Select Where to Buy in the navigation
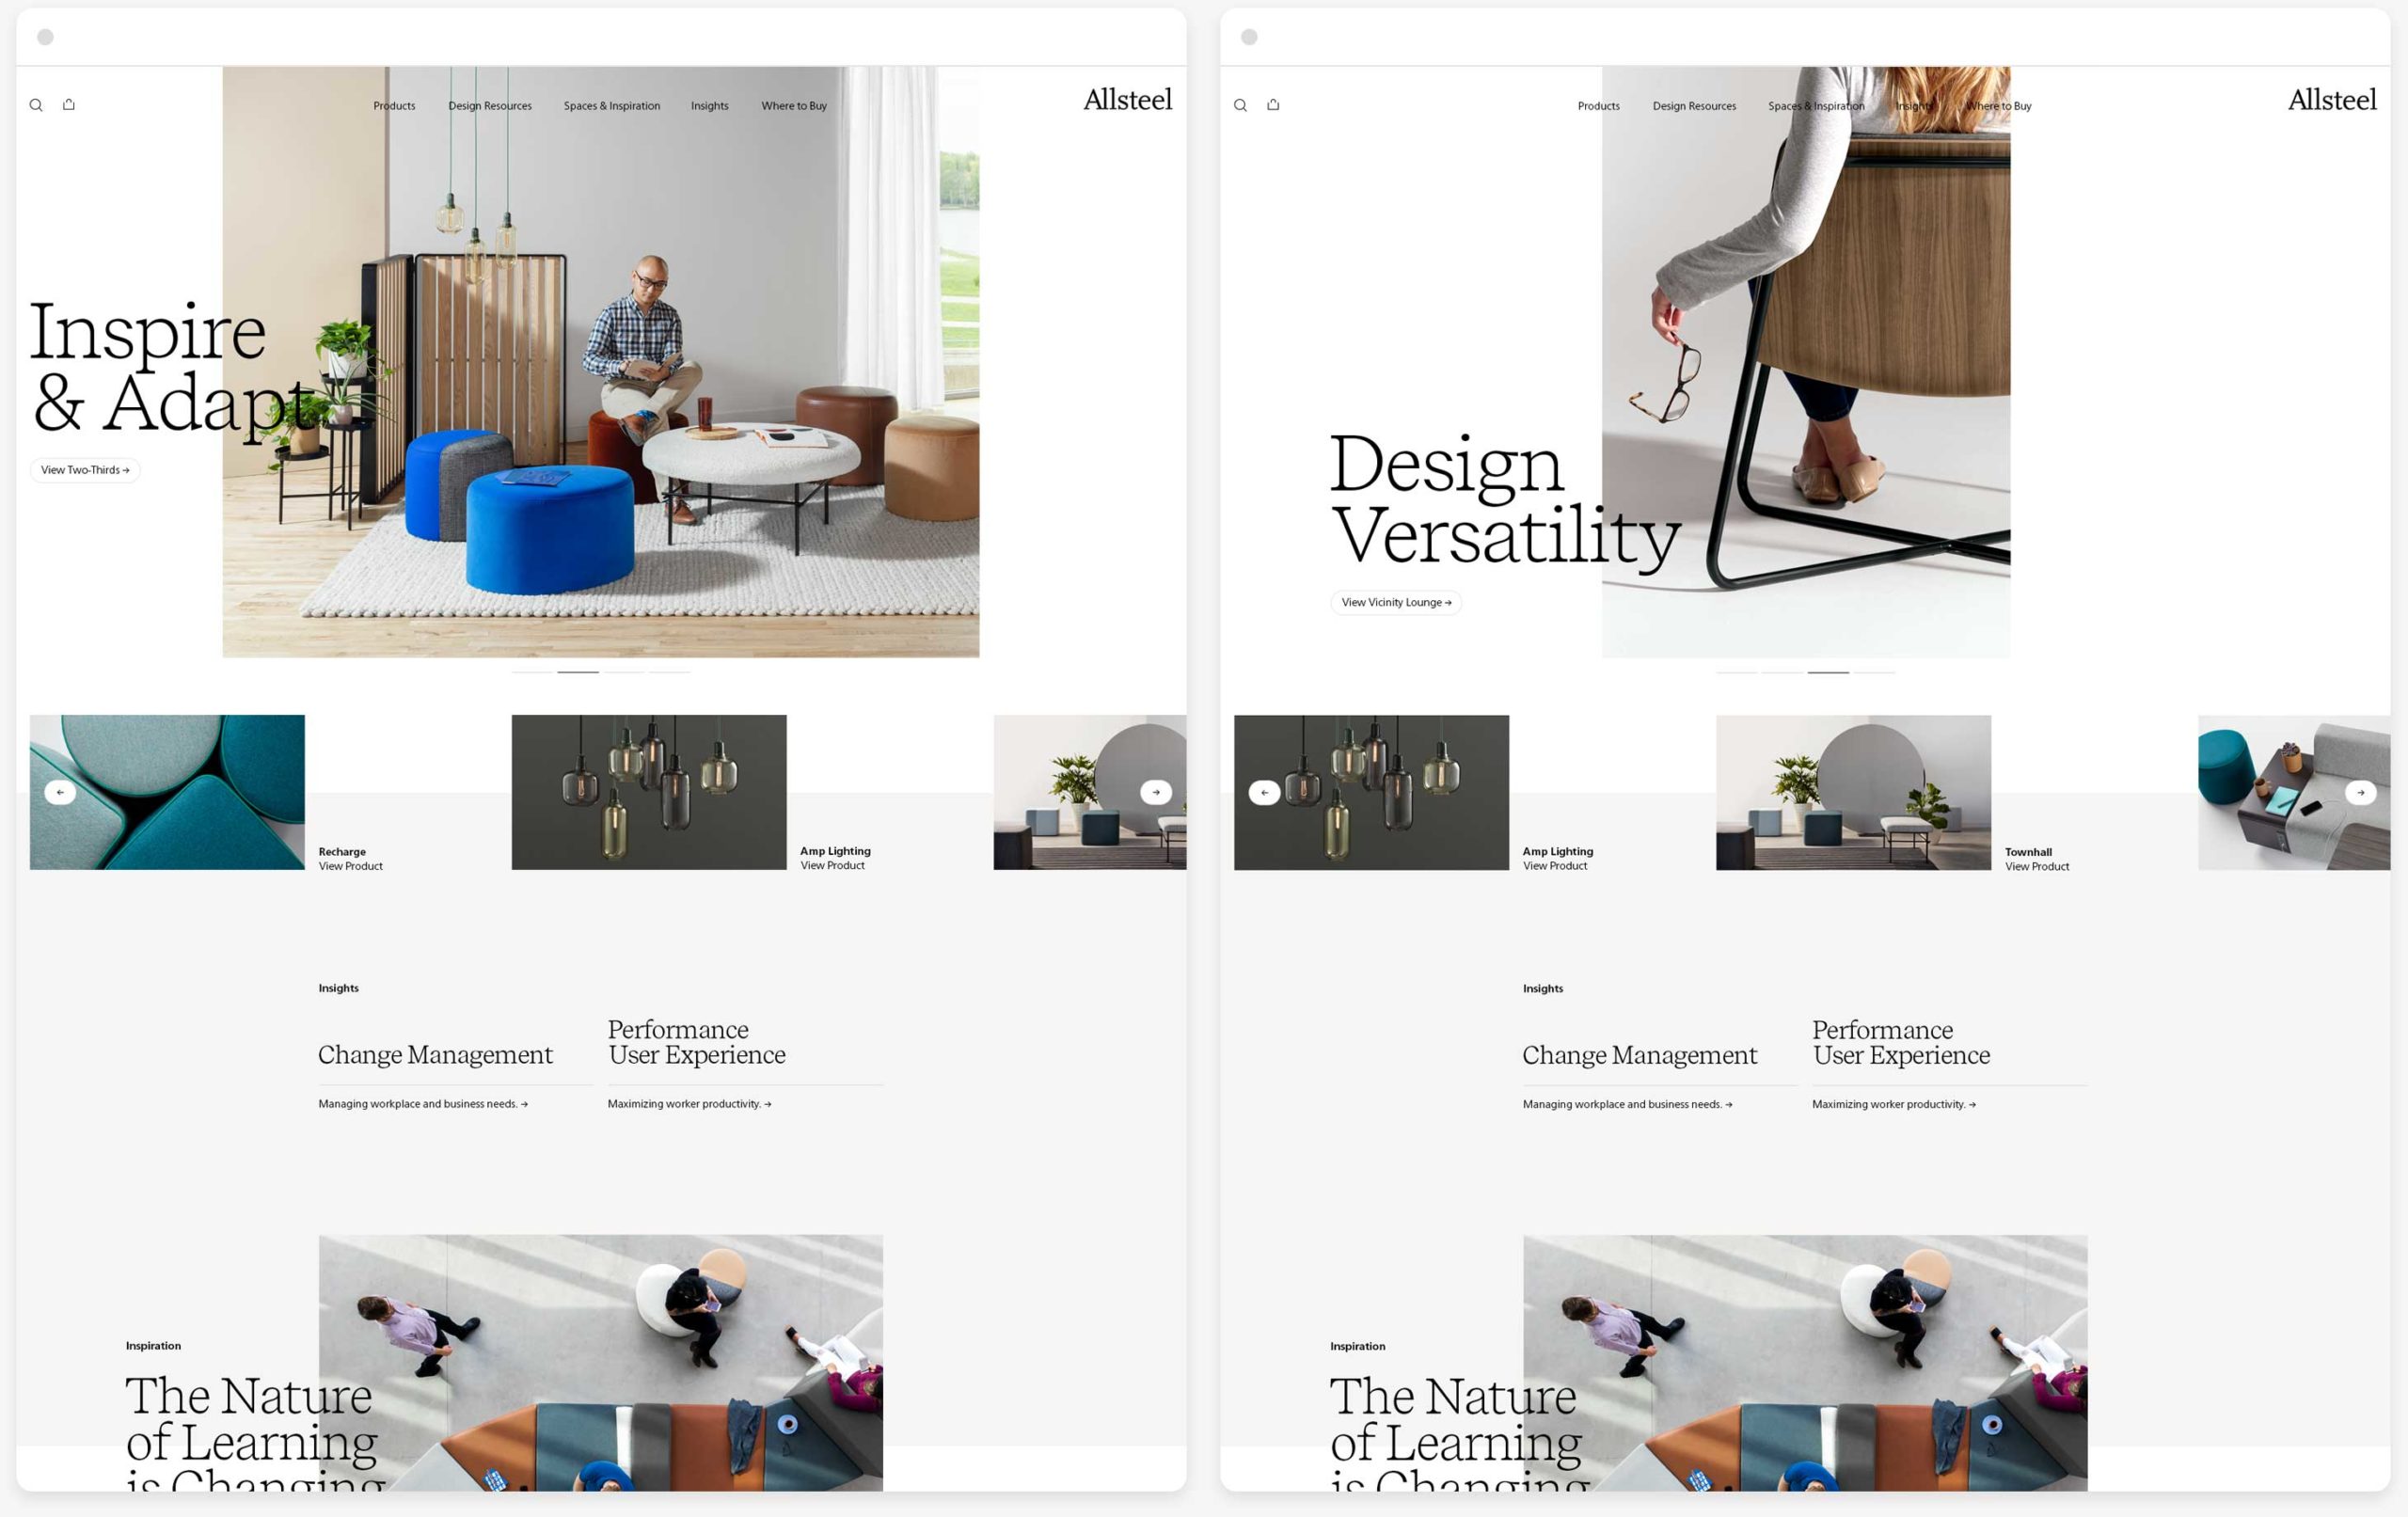 point(793,105)
